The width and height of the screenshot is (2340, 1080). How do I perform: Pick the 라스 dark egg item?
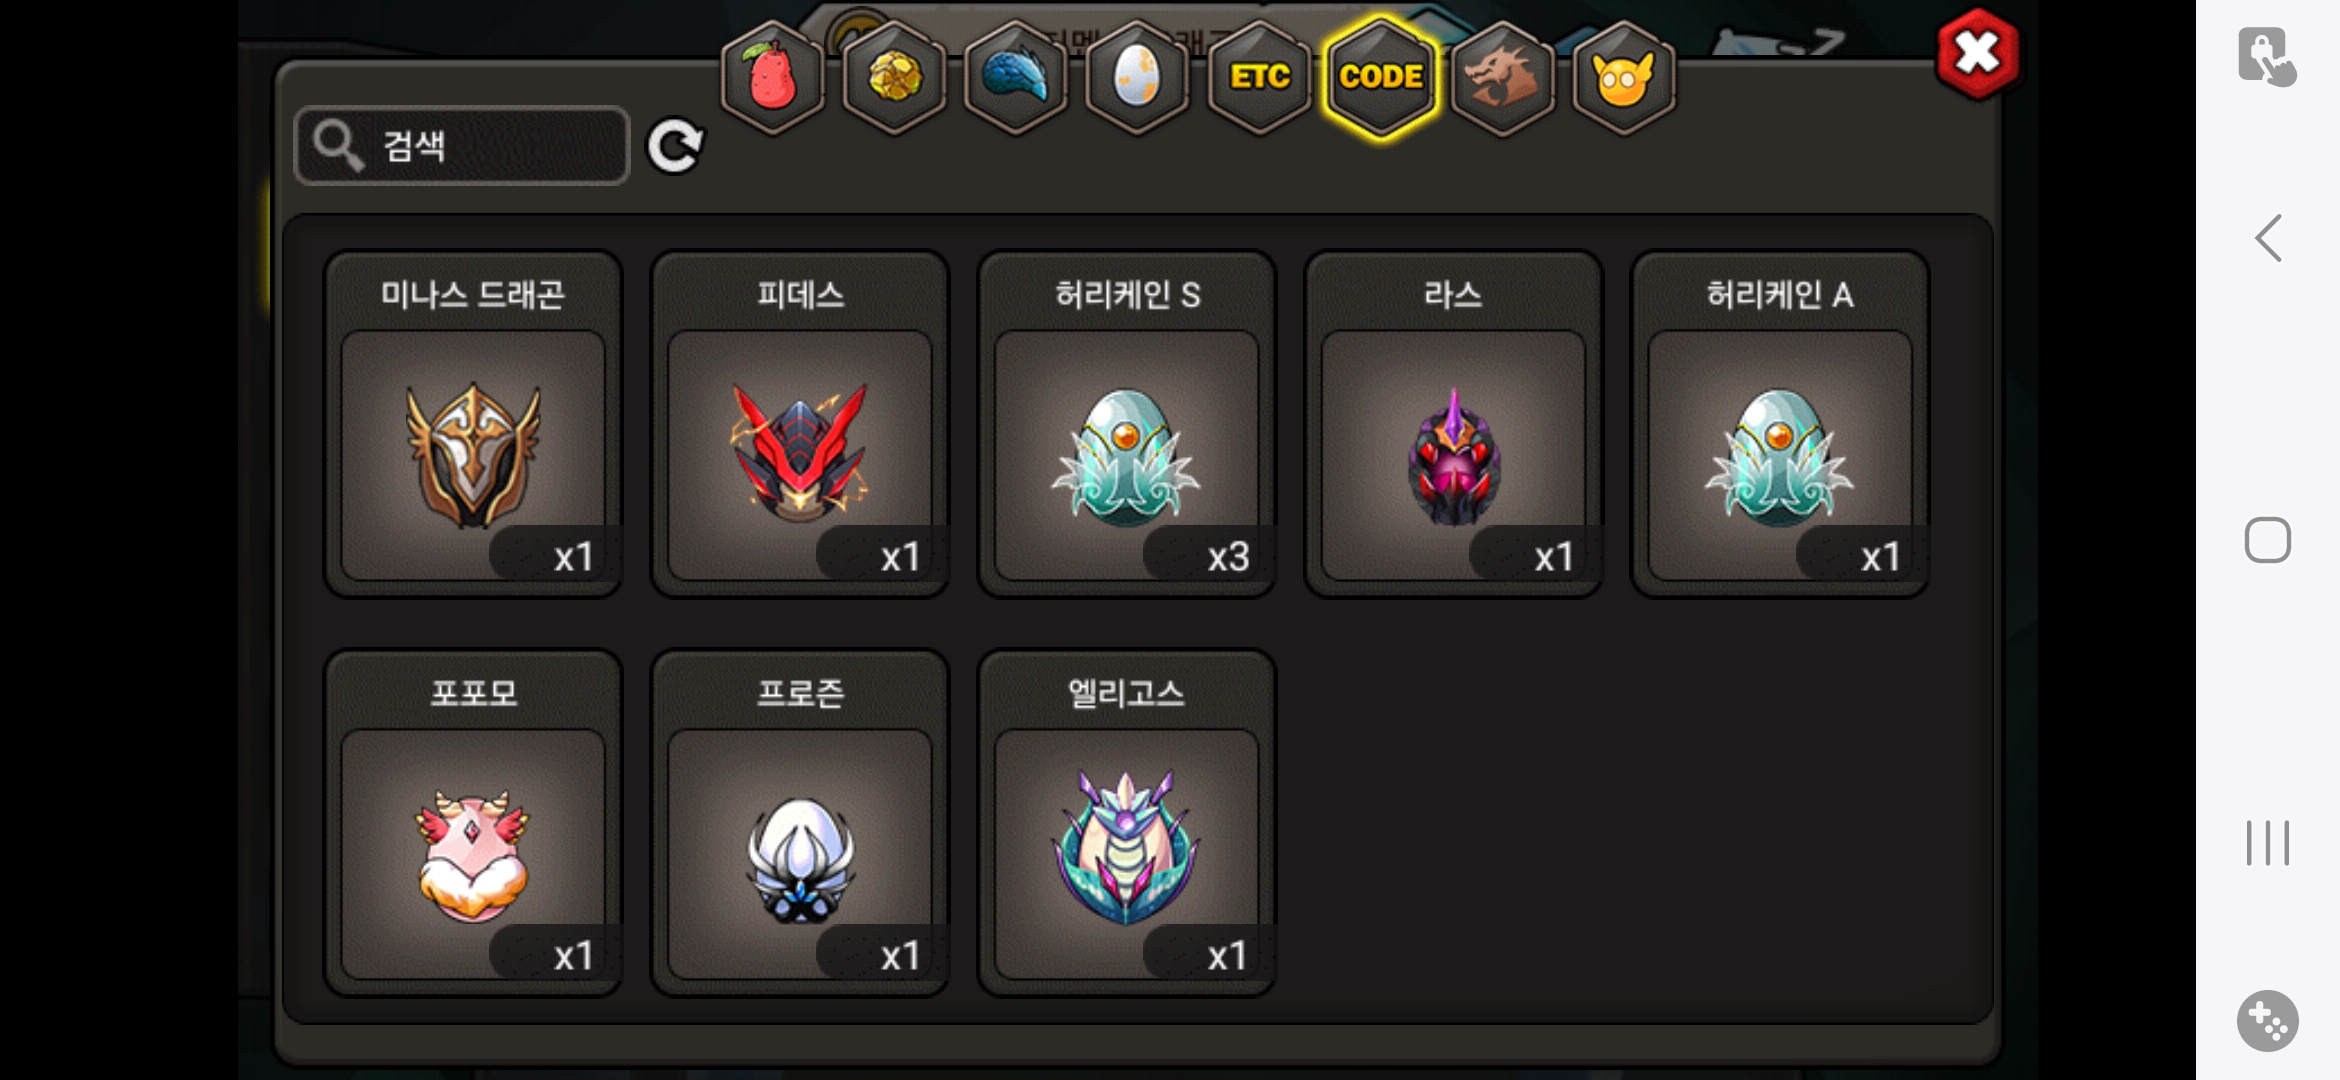(x=1453, y=424)
